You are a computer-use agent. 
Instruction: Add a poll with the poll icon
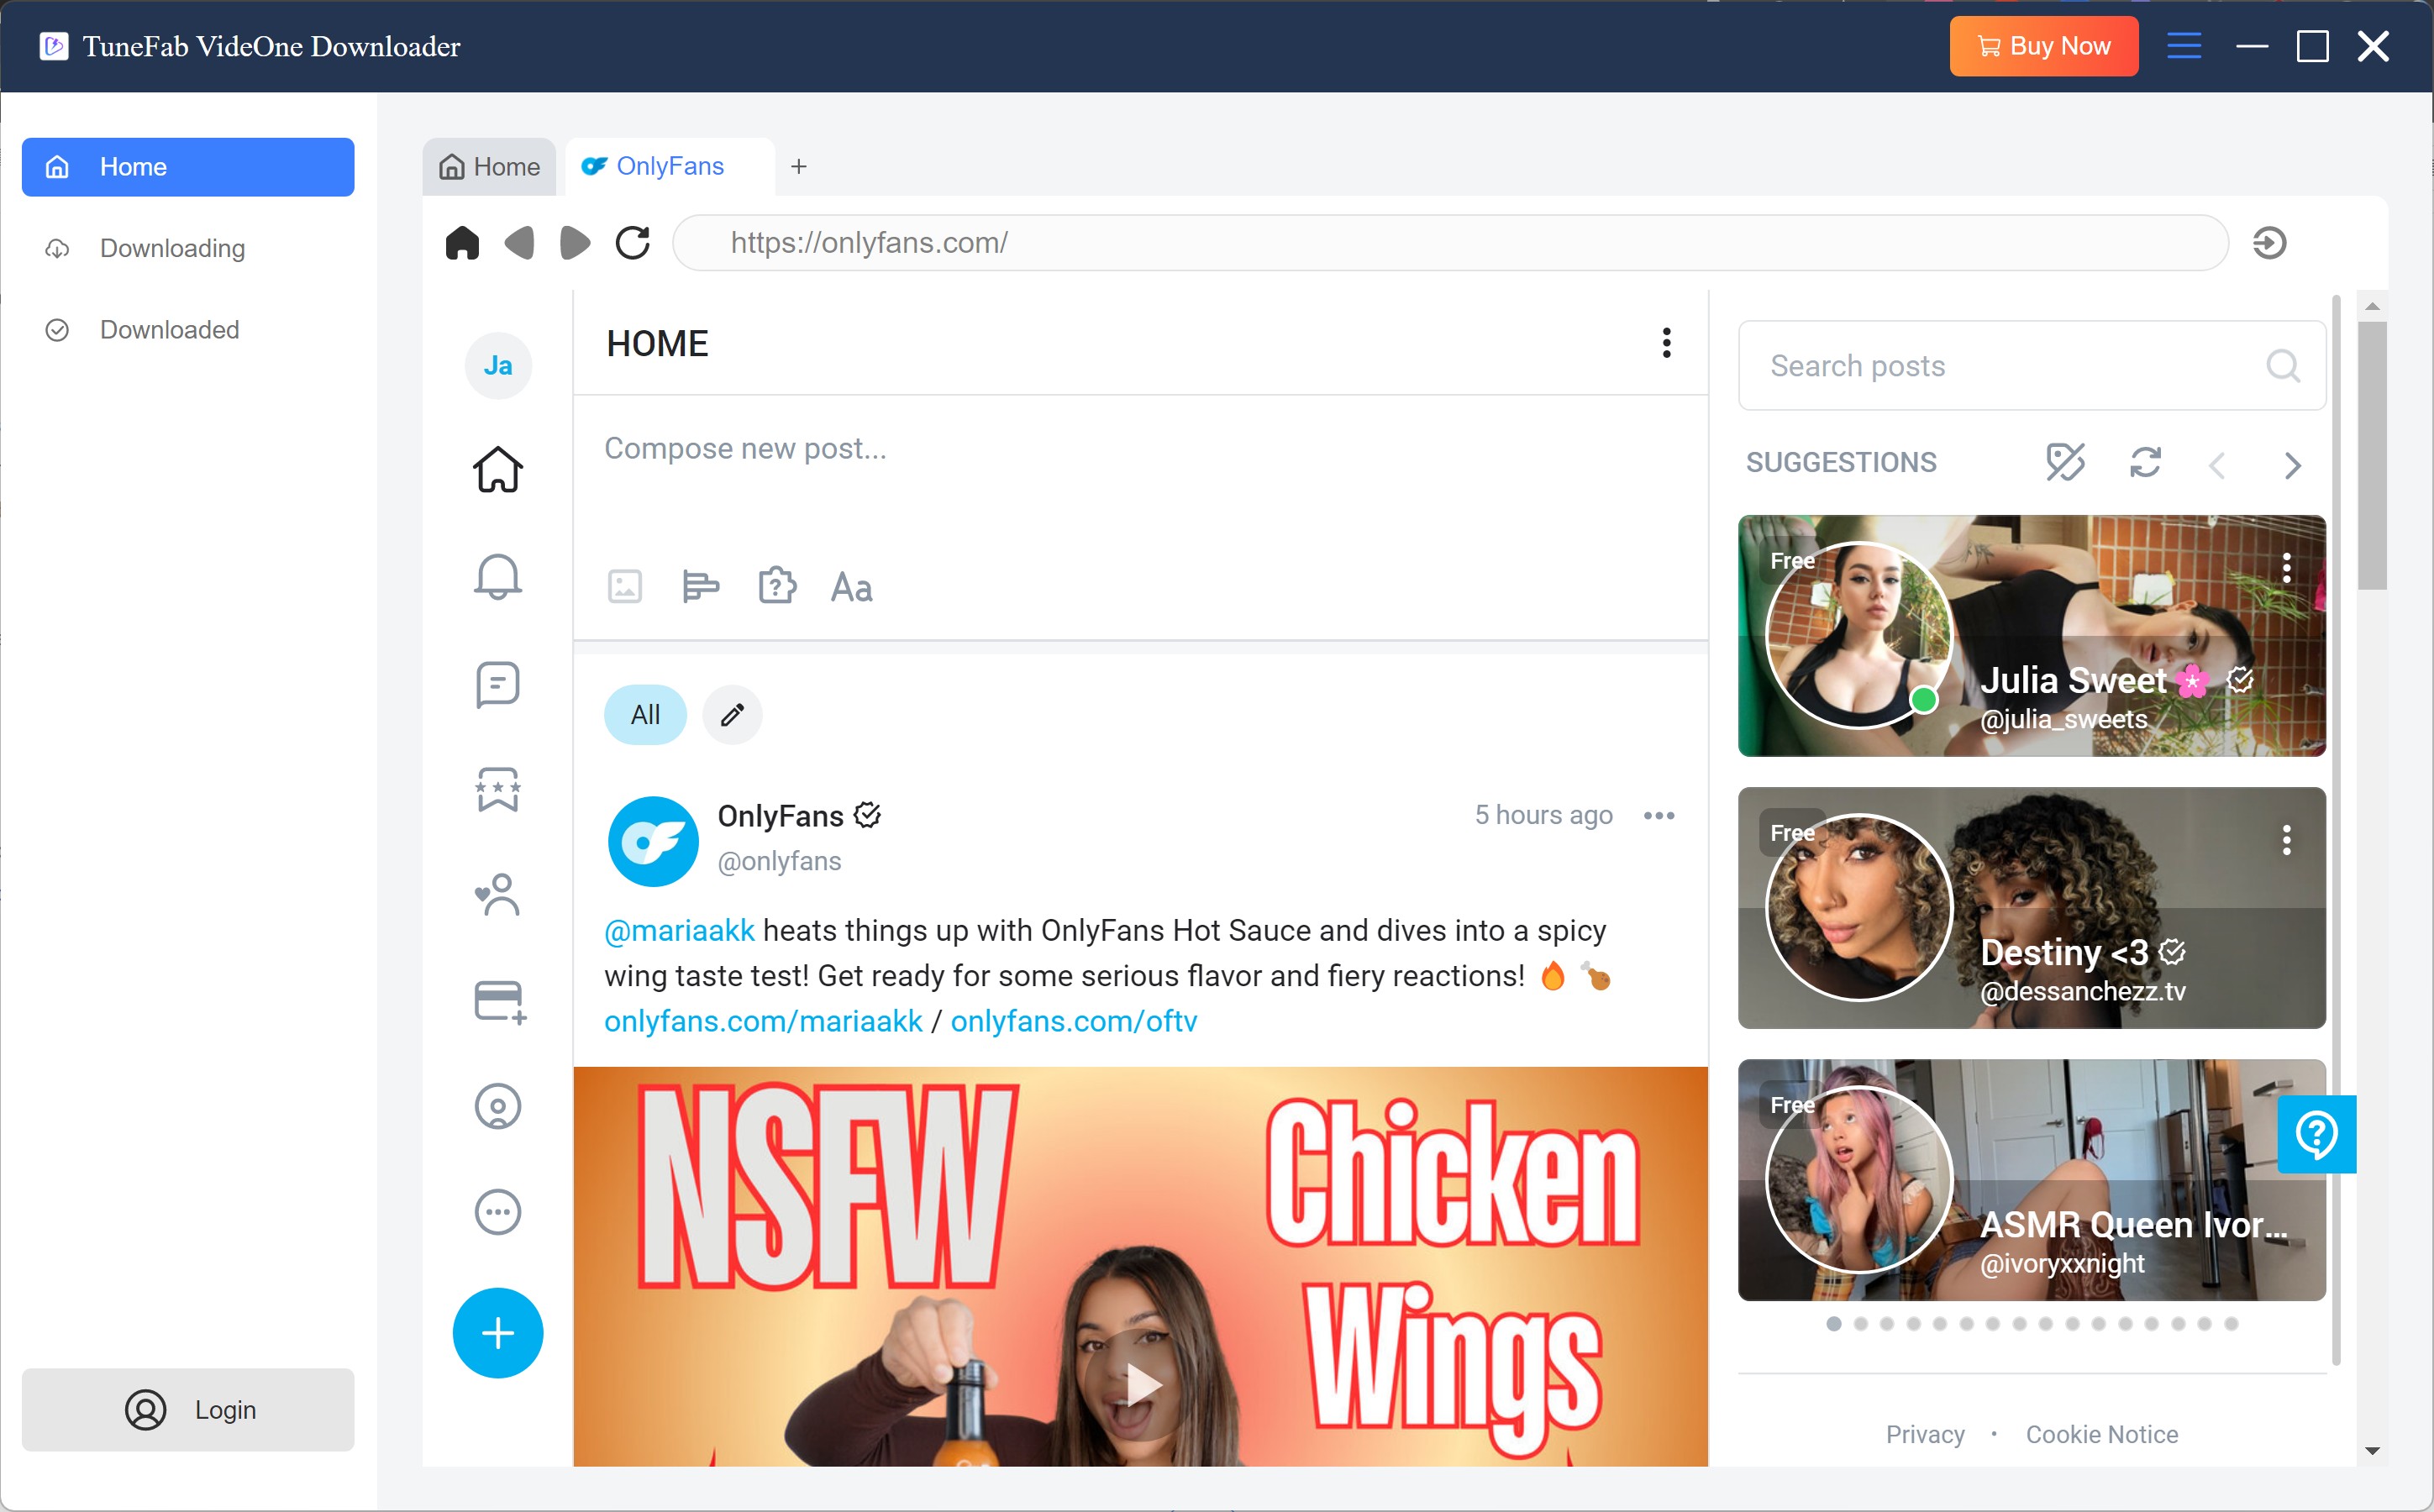700,586
